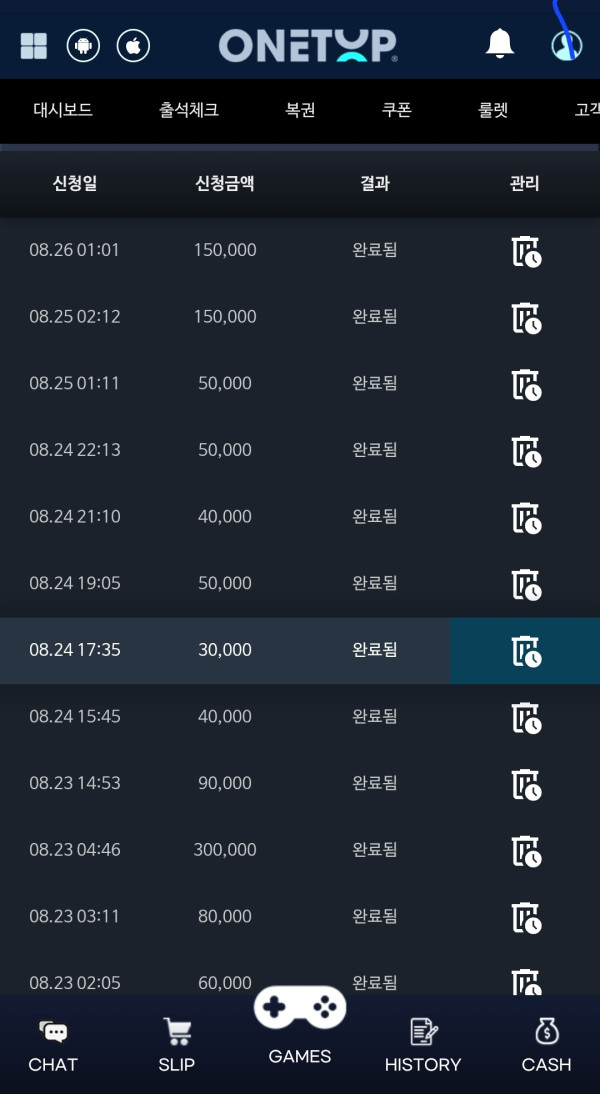Delete the 08.26 01:01 request record
The height and width of the screenshot is (1094, 600).
point(526,251)
